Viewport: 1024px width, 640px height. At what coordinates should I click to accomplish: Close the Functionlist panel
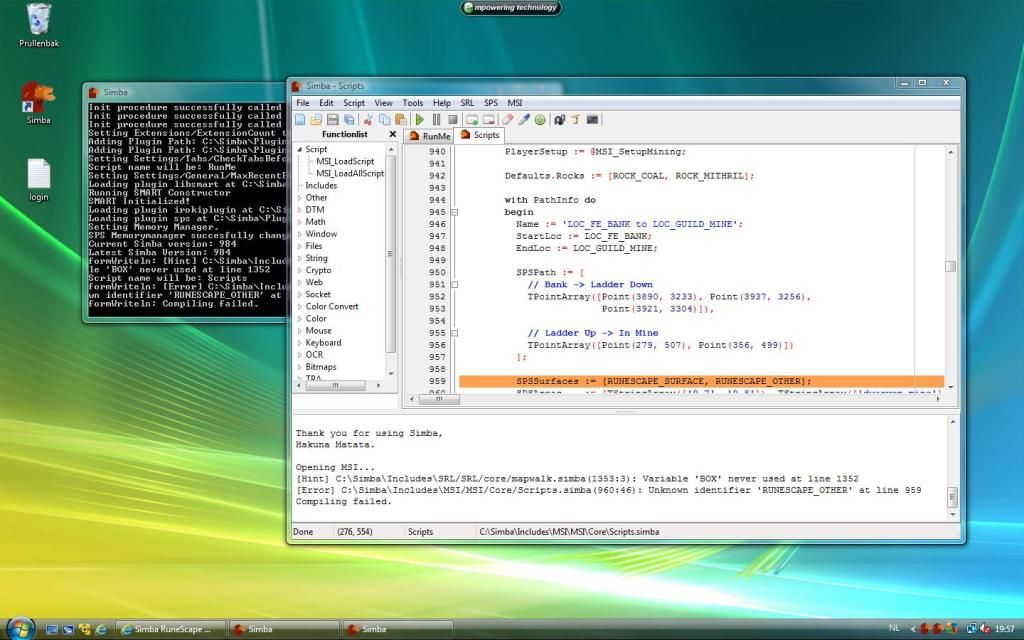point(392,134)
